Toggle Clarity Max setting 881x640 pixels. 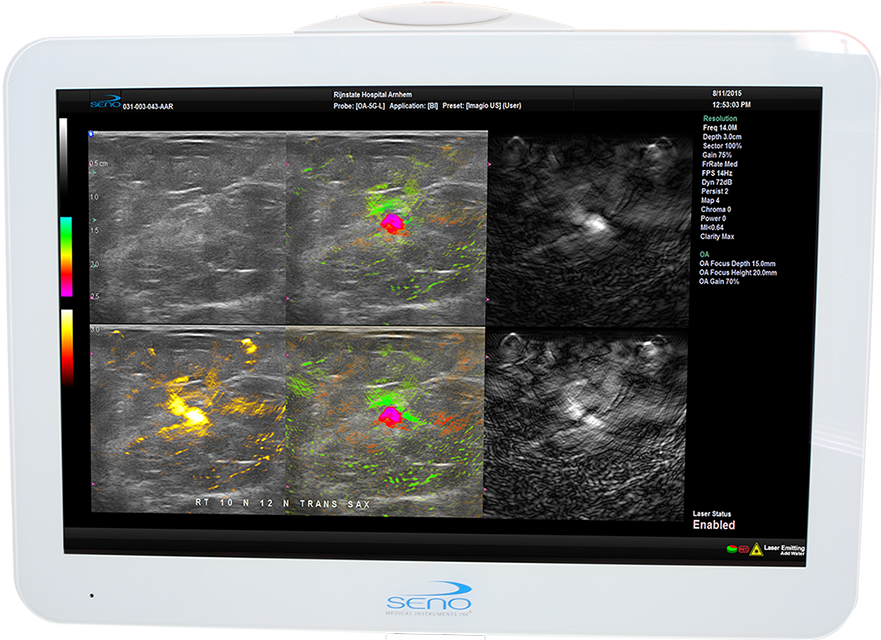[x=715, y=236]
